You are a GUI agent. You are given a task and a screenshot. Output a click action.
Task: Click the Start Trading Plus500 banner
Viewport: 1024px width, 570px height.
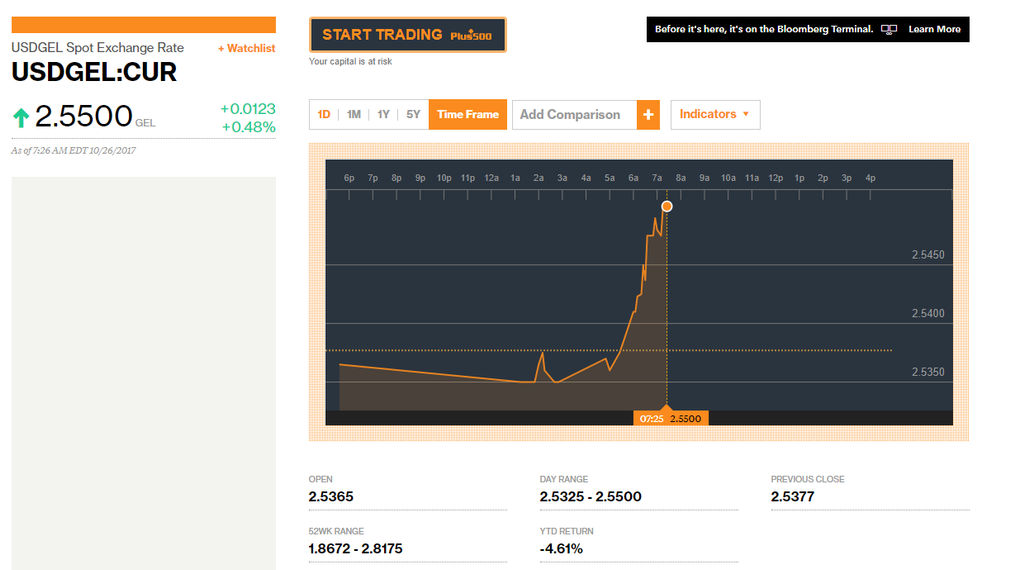point(408,35)
